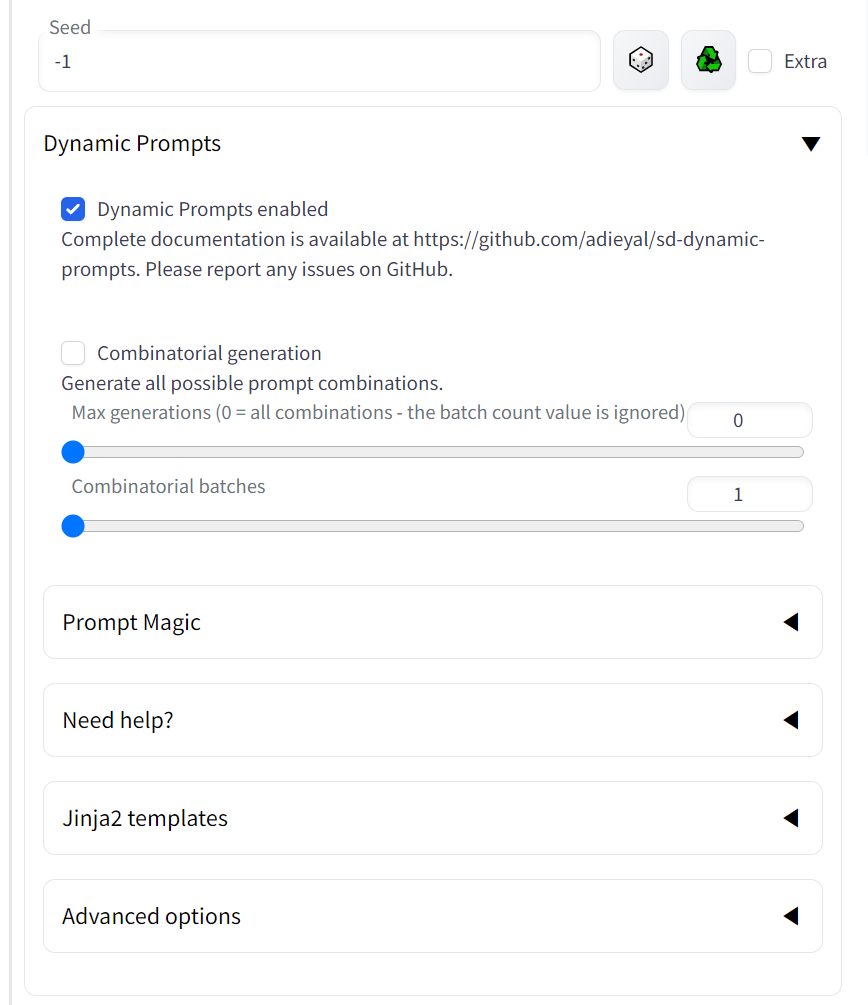The width and height of the screenshot is (868, 1005).
Task: Expand the Advanced options section
Action: [433, 916]
